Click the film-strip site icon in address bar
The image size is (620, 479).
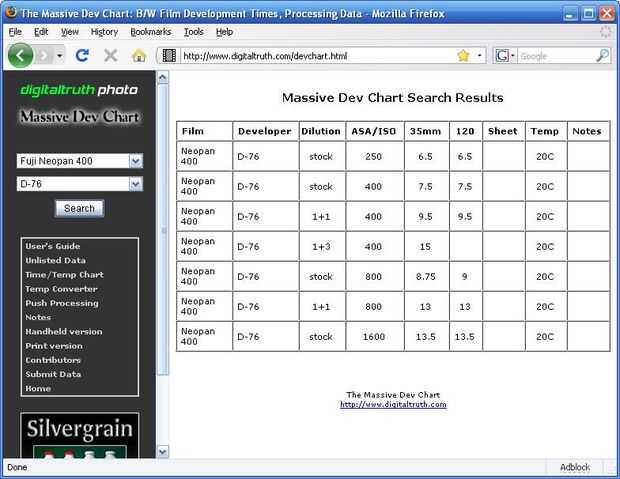pos(169,56)
